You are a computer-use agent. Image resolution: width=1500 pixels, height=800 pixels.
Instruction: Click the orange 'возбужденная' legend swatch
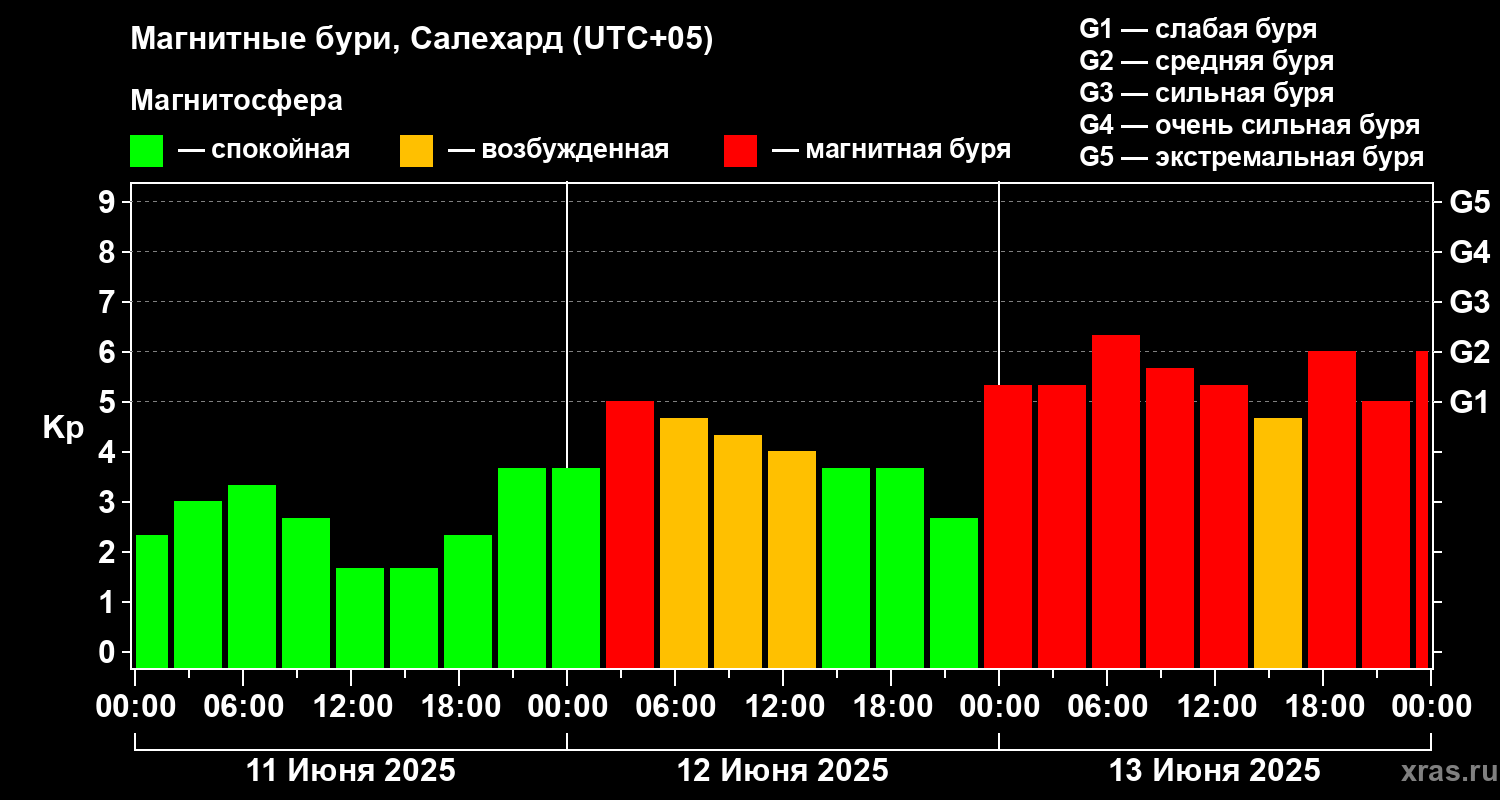[x=417, y=151]
